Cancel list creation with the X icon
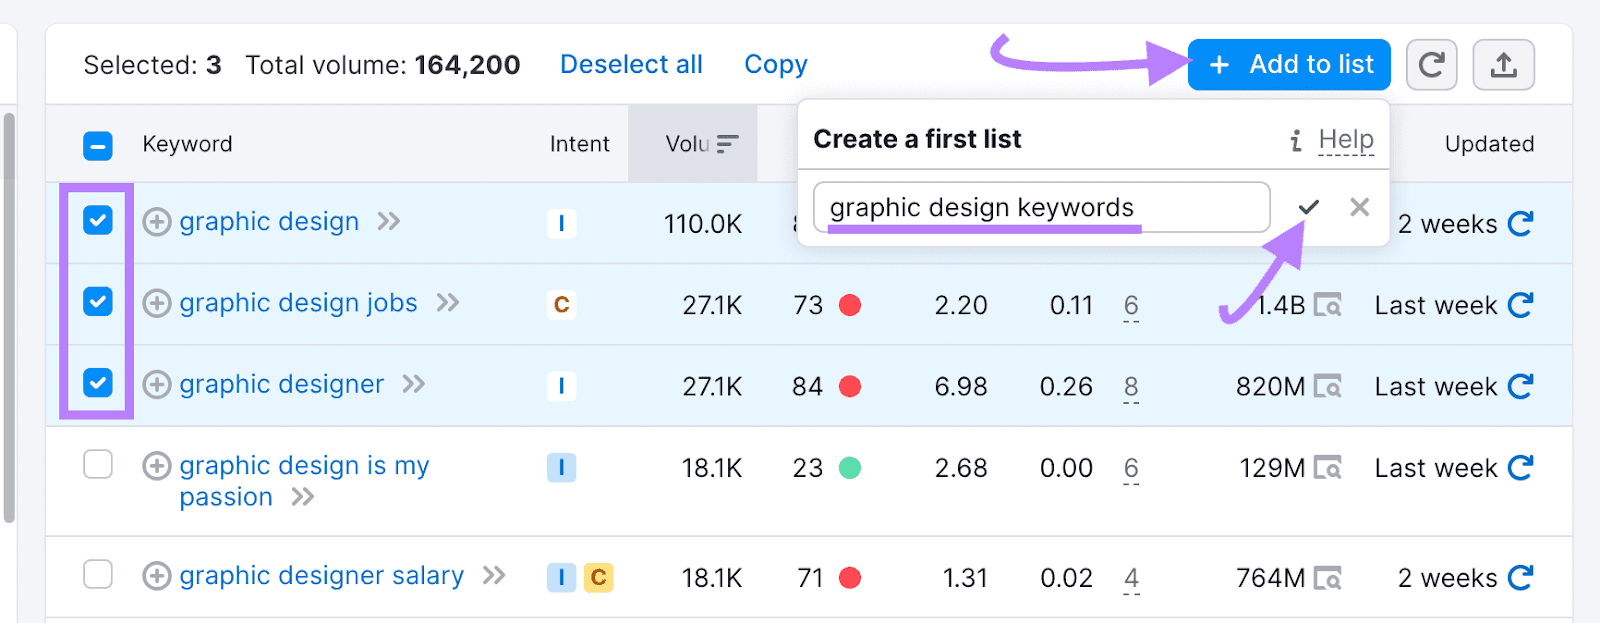 pyautogui.click(x=1359, y=207)
